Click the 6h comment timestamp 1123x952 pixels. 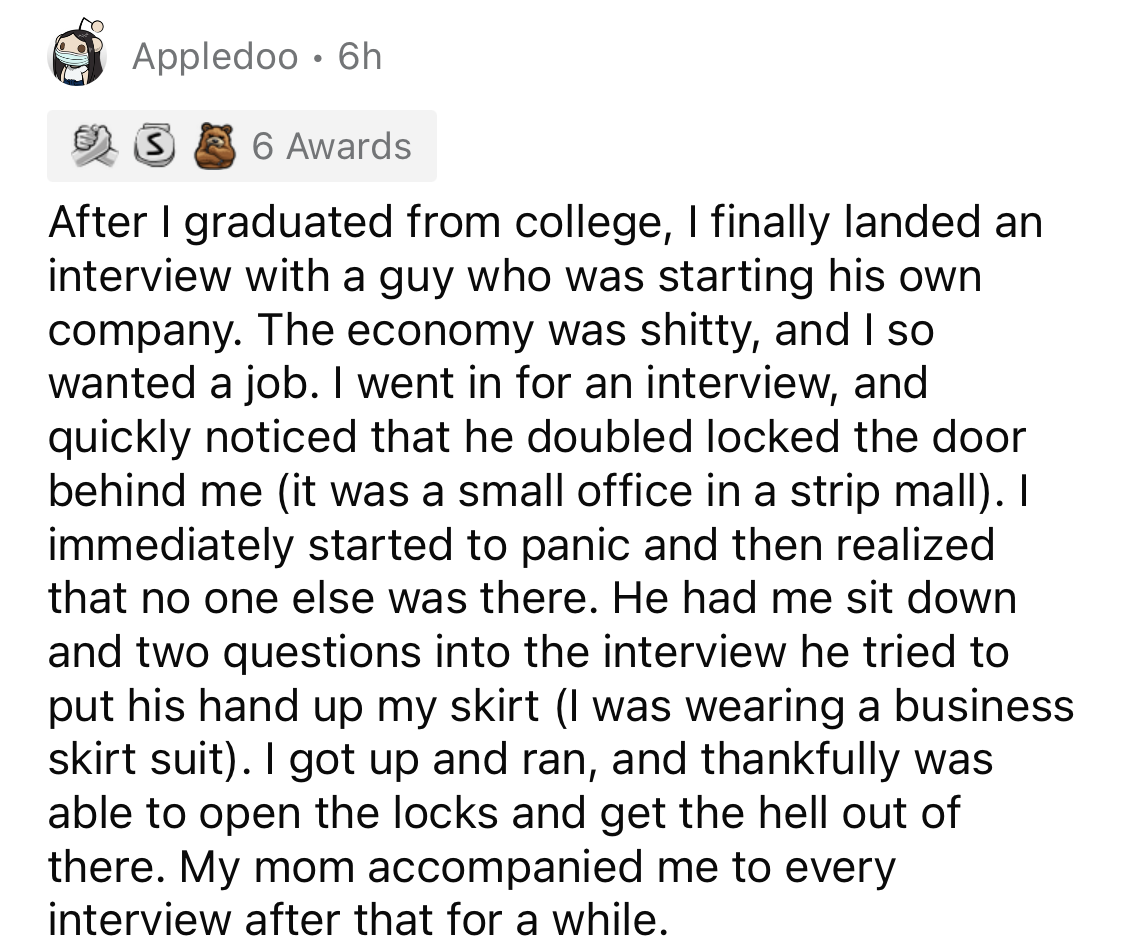point(360,57)
